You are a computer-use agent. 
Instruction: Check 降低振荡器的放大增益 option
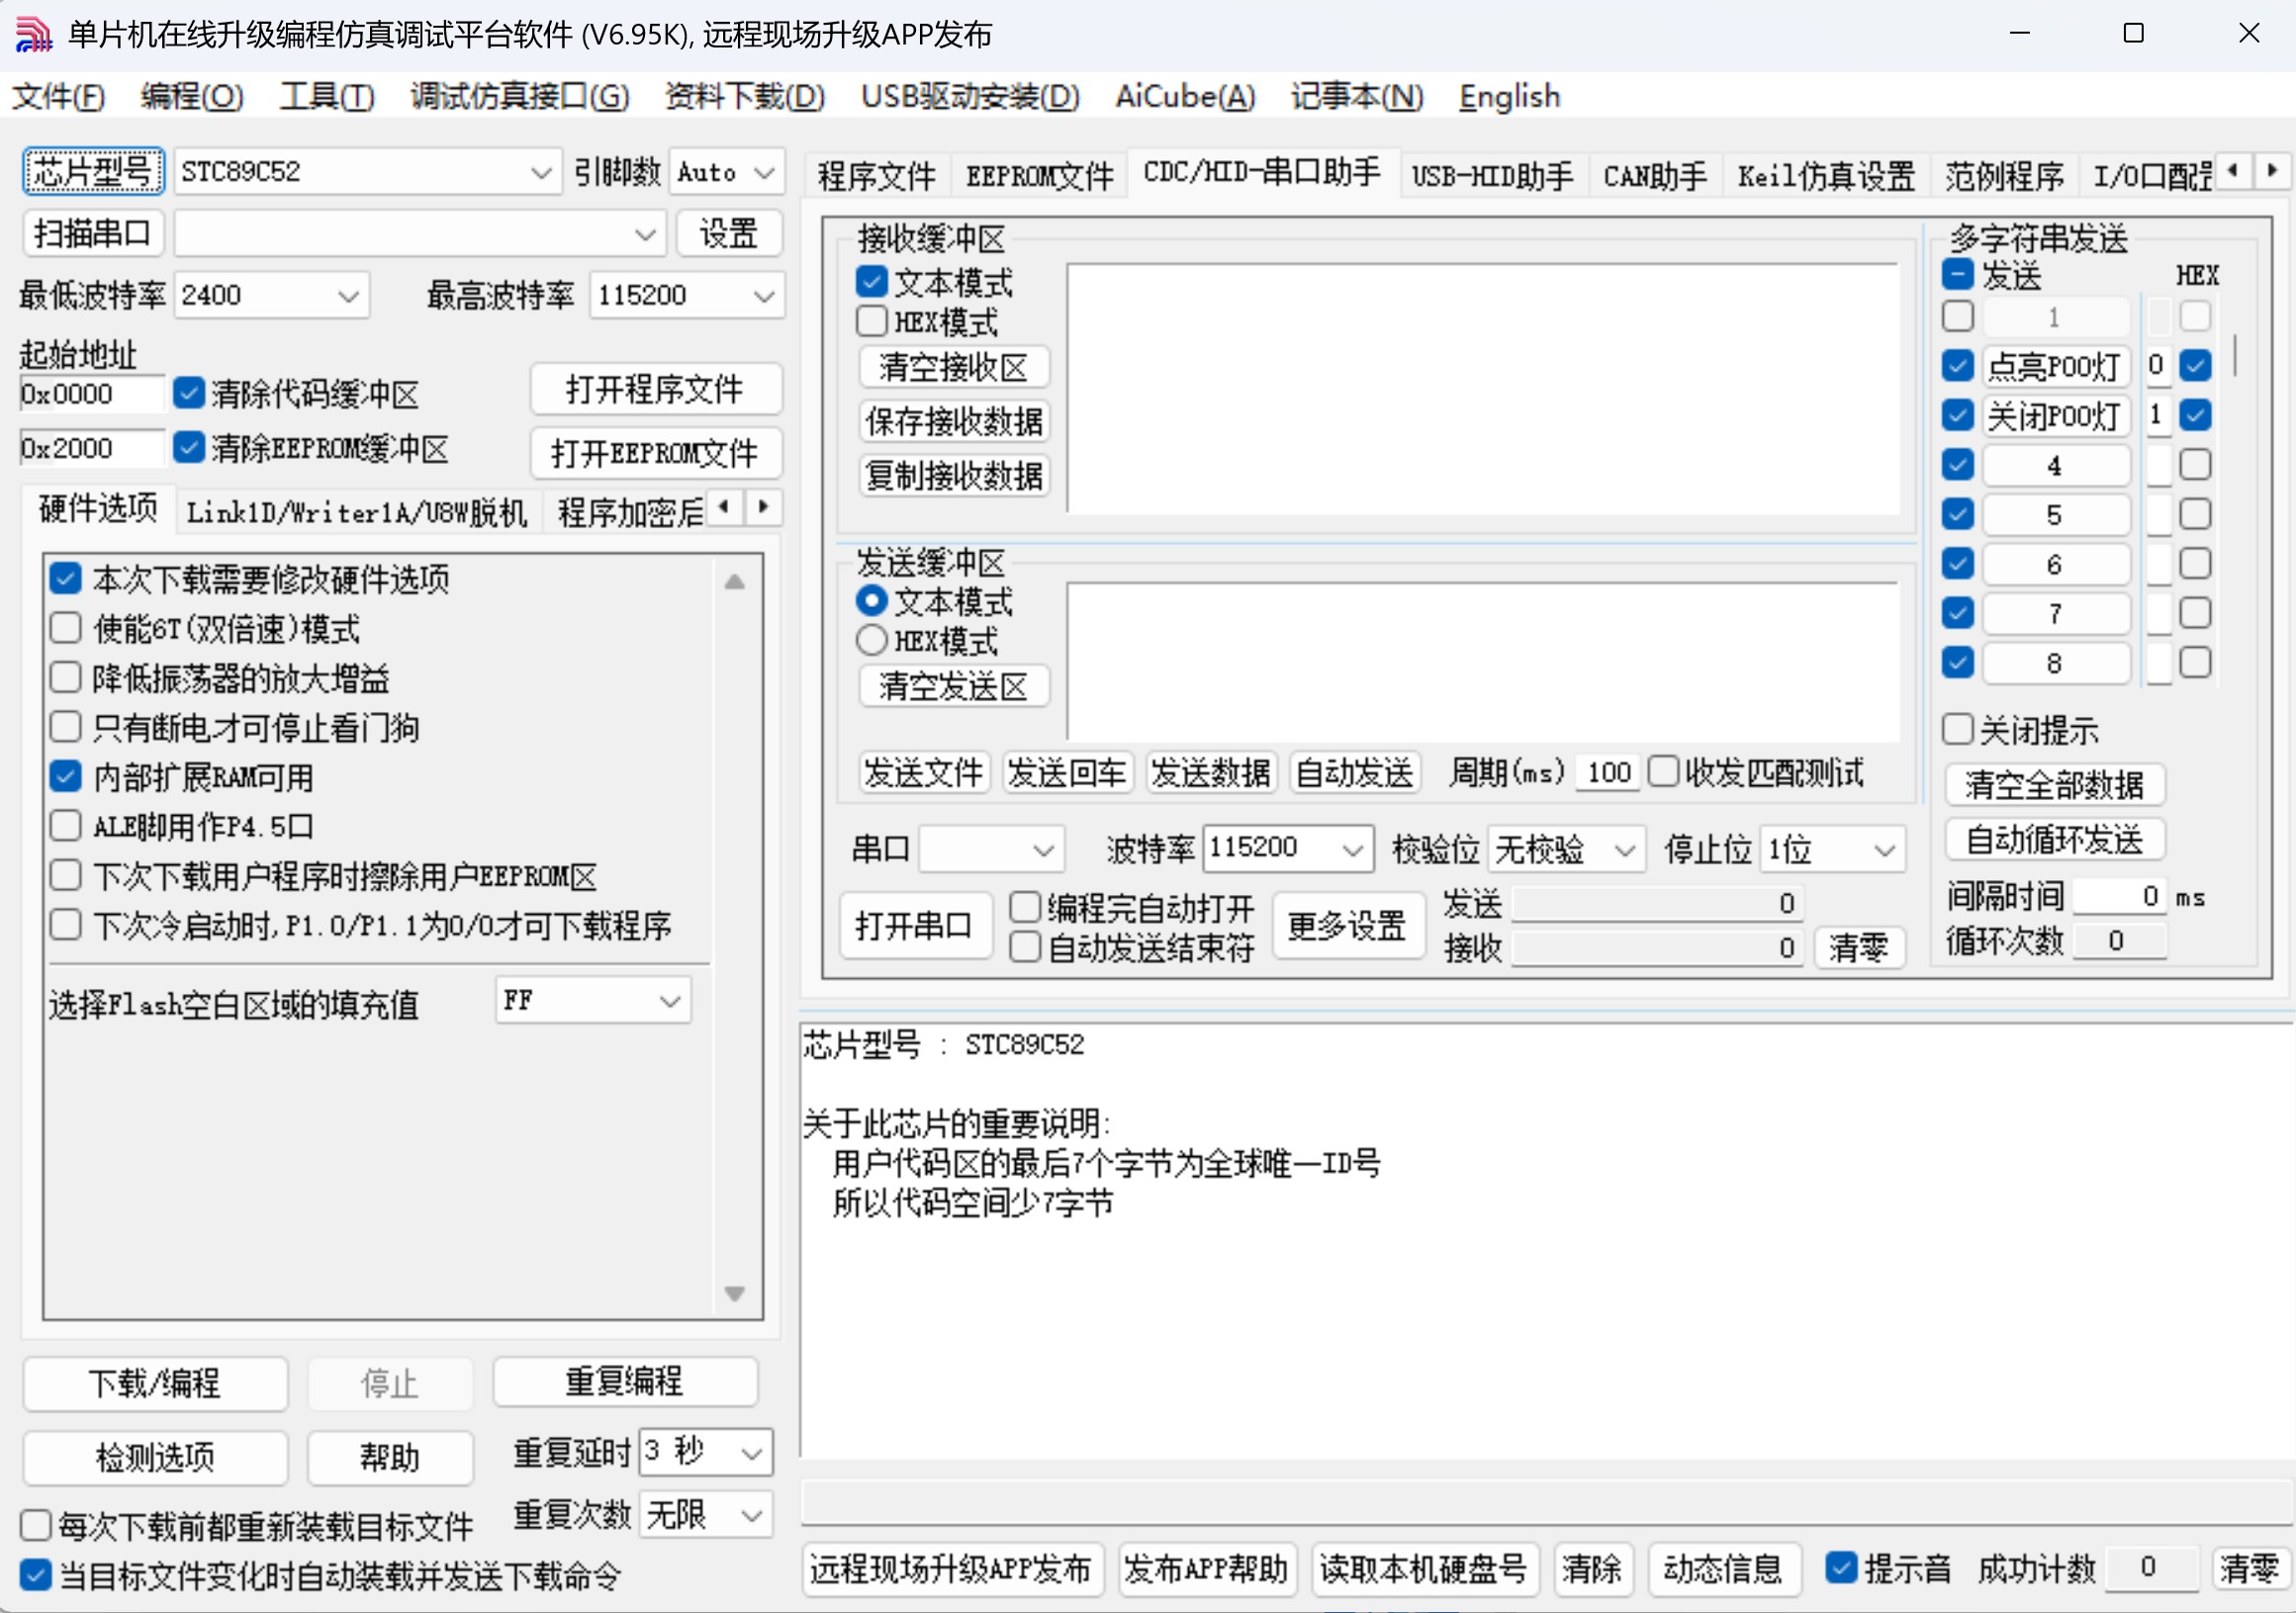[66, 678]
